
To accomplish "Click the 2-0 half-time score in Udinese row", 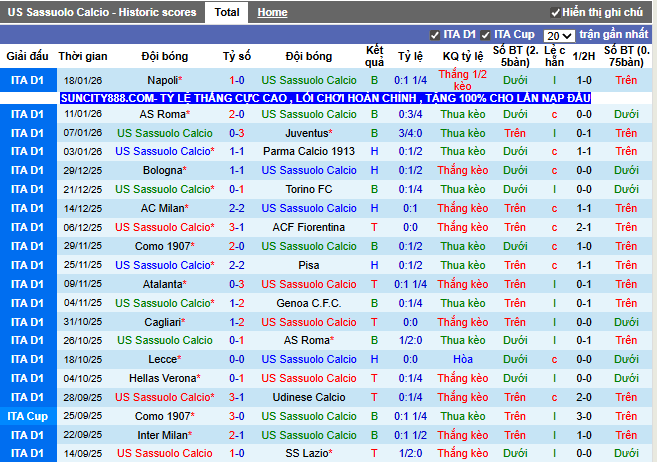I will (x=584, y=397).
